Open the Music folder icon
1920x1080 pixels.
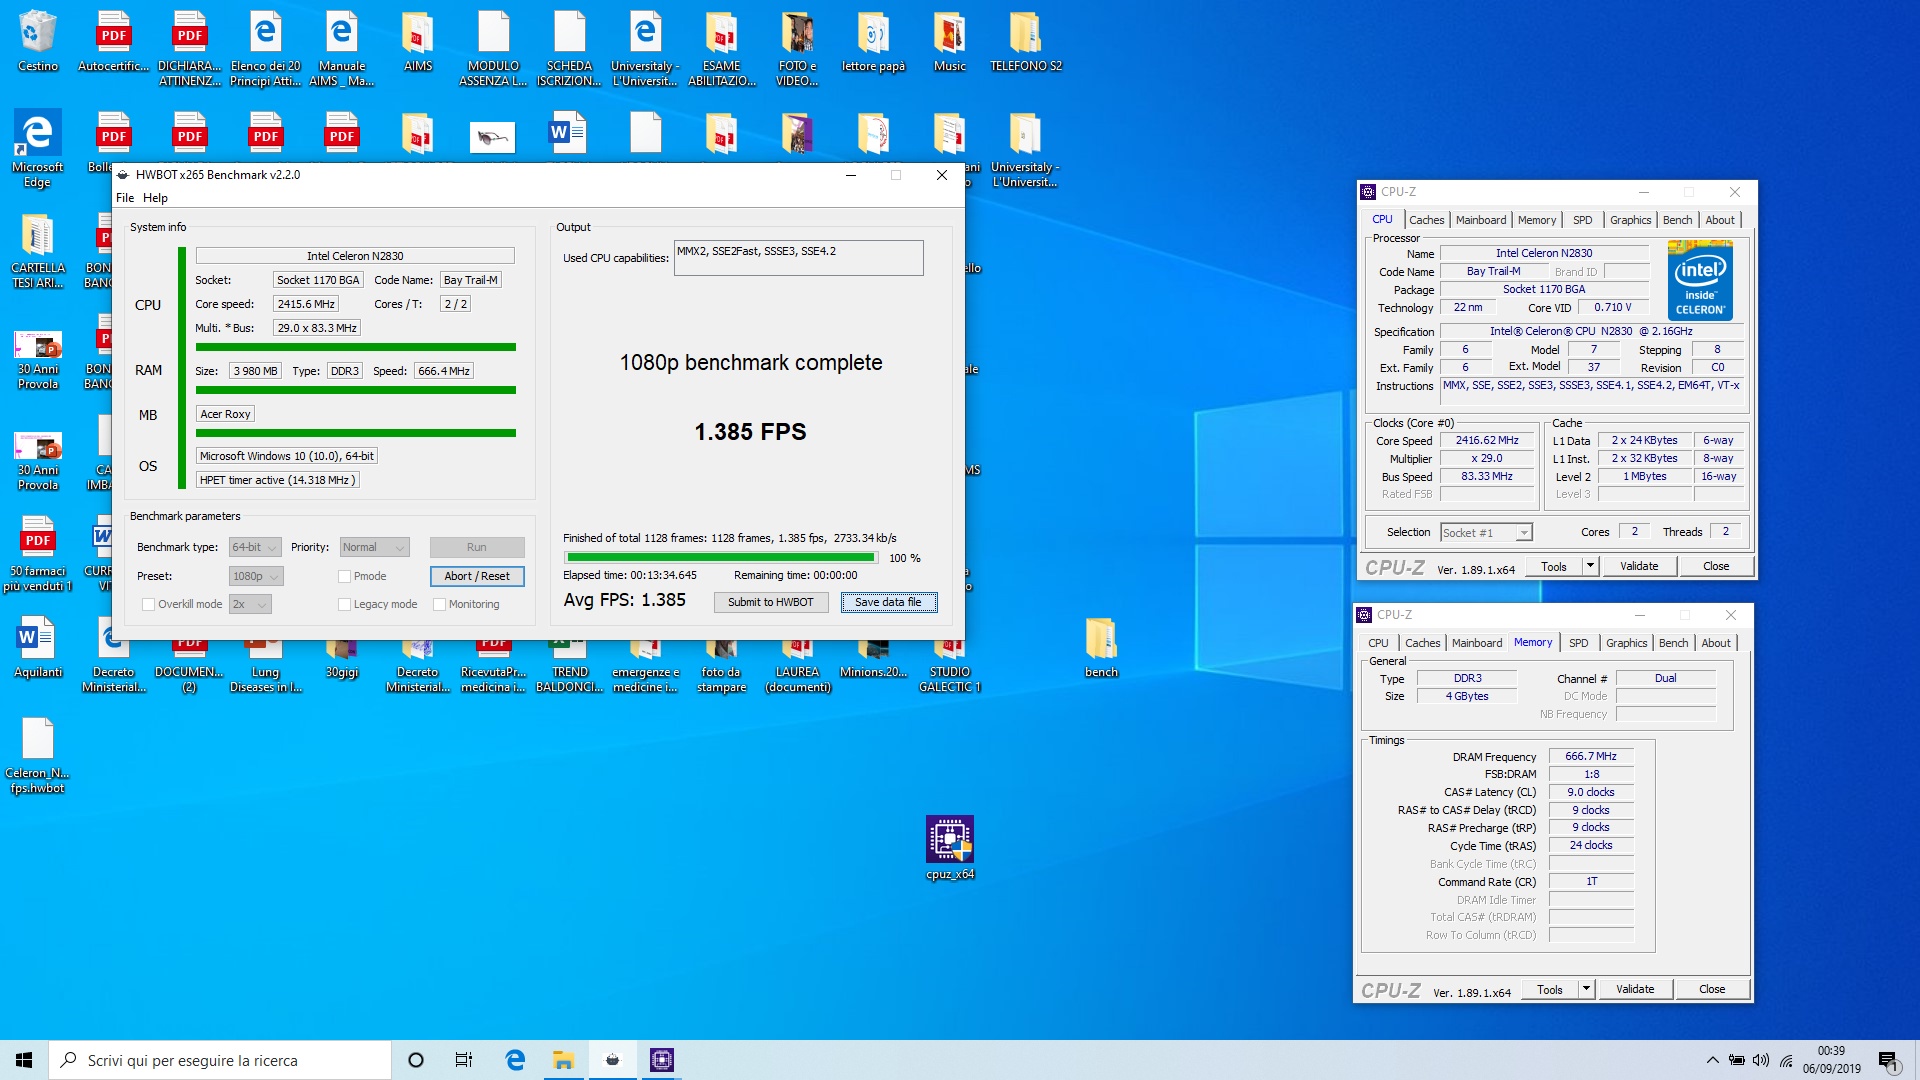950,42
